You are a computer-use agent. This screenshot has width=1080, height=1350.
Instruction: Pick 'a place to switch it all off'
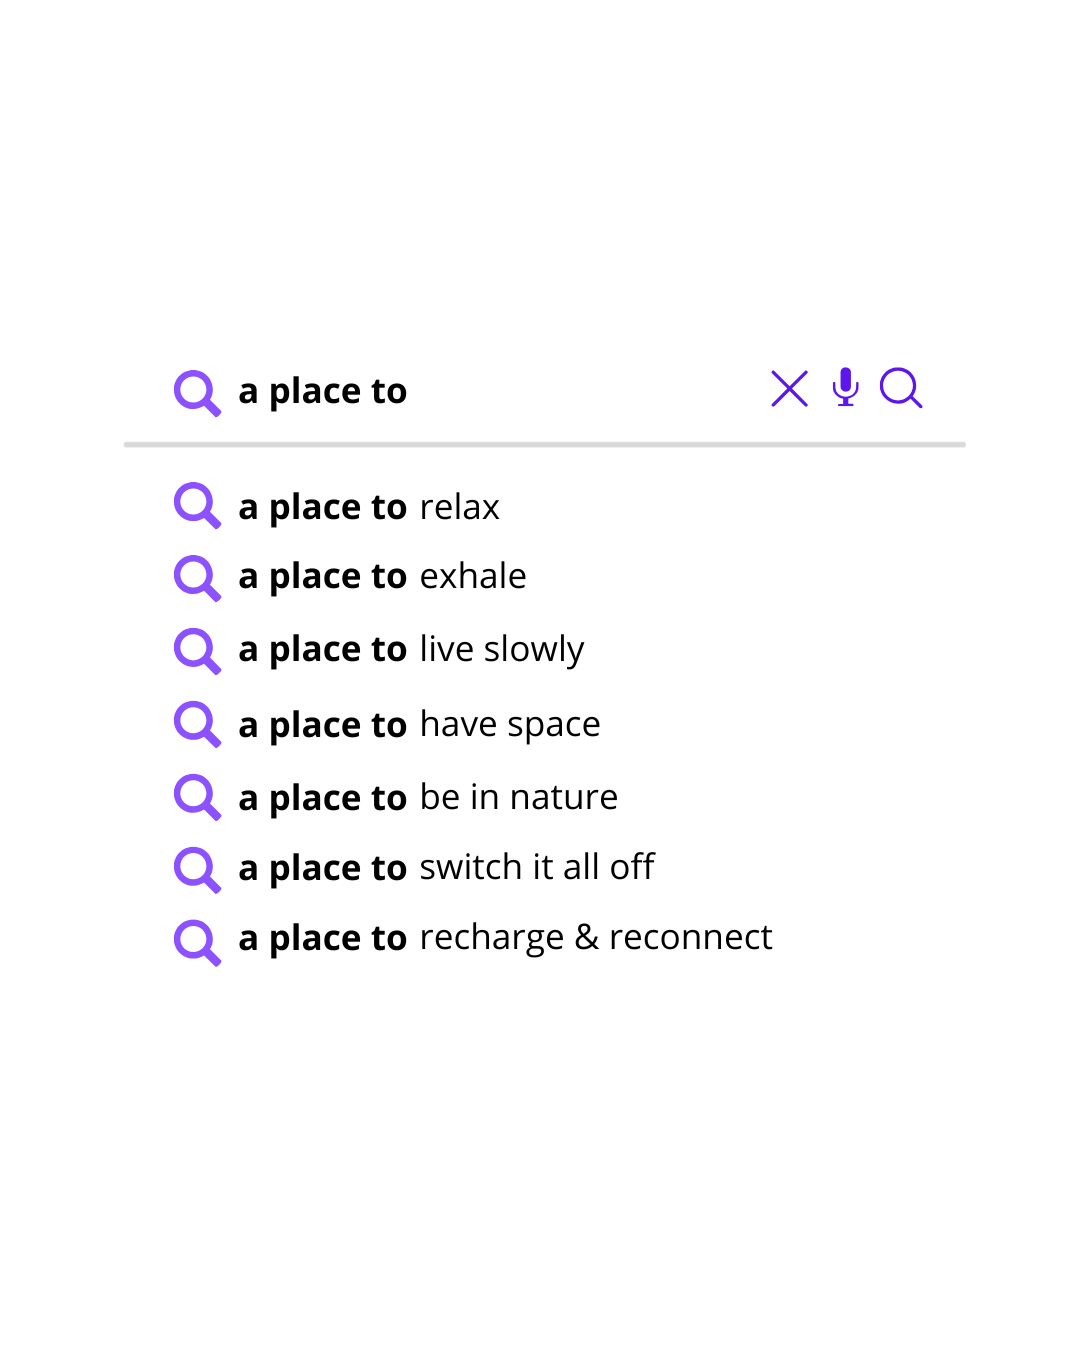(x=446, y=868)
